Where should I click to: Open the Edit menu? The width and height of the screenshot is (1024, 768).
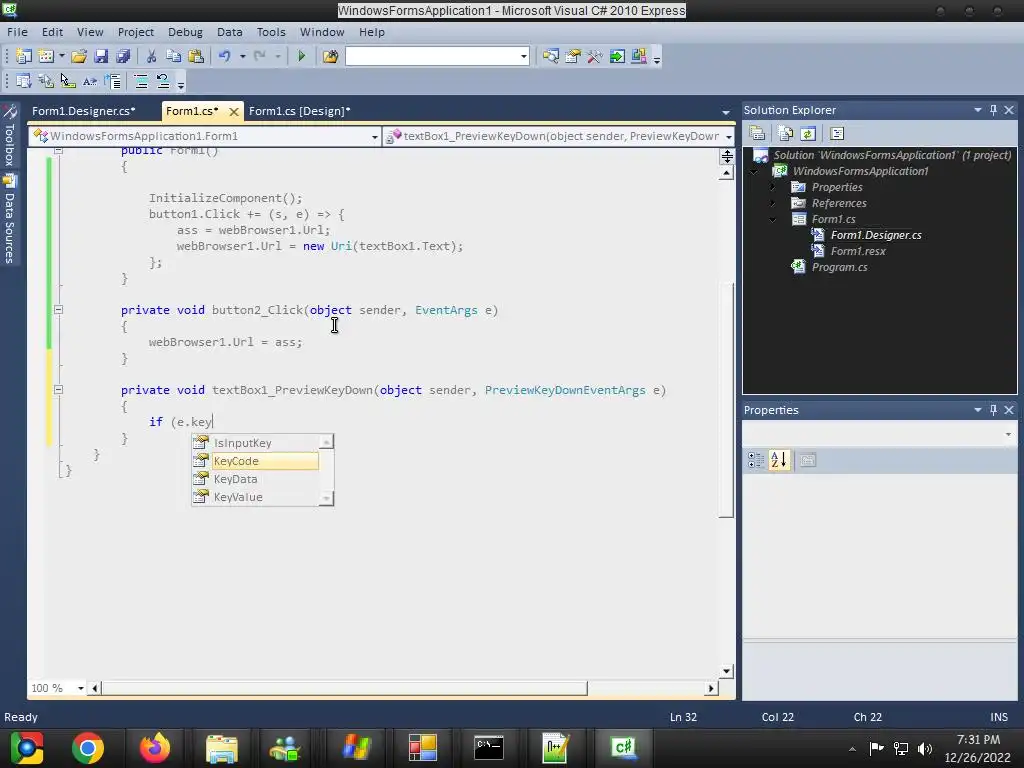52,32
